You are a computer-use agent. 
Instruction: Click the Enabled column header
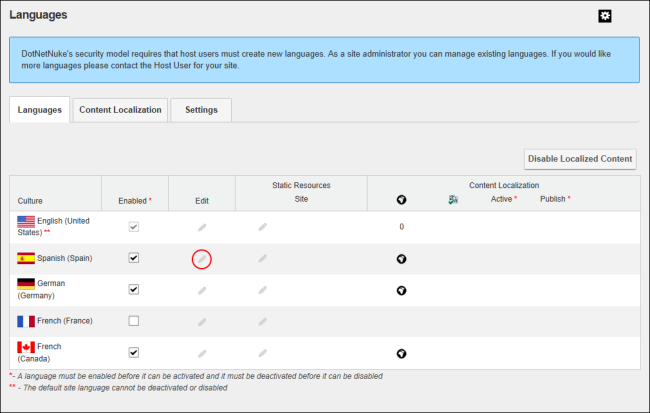(x=135, y=201)
